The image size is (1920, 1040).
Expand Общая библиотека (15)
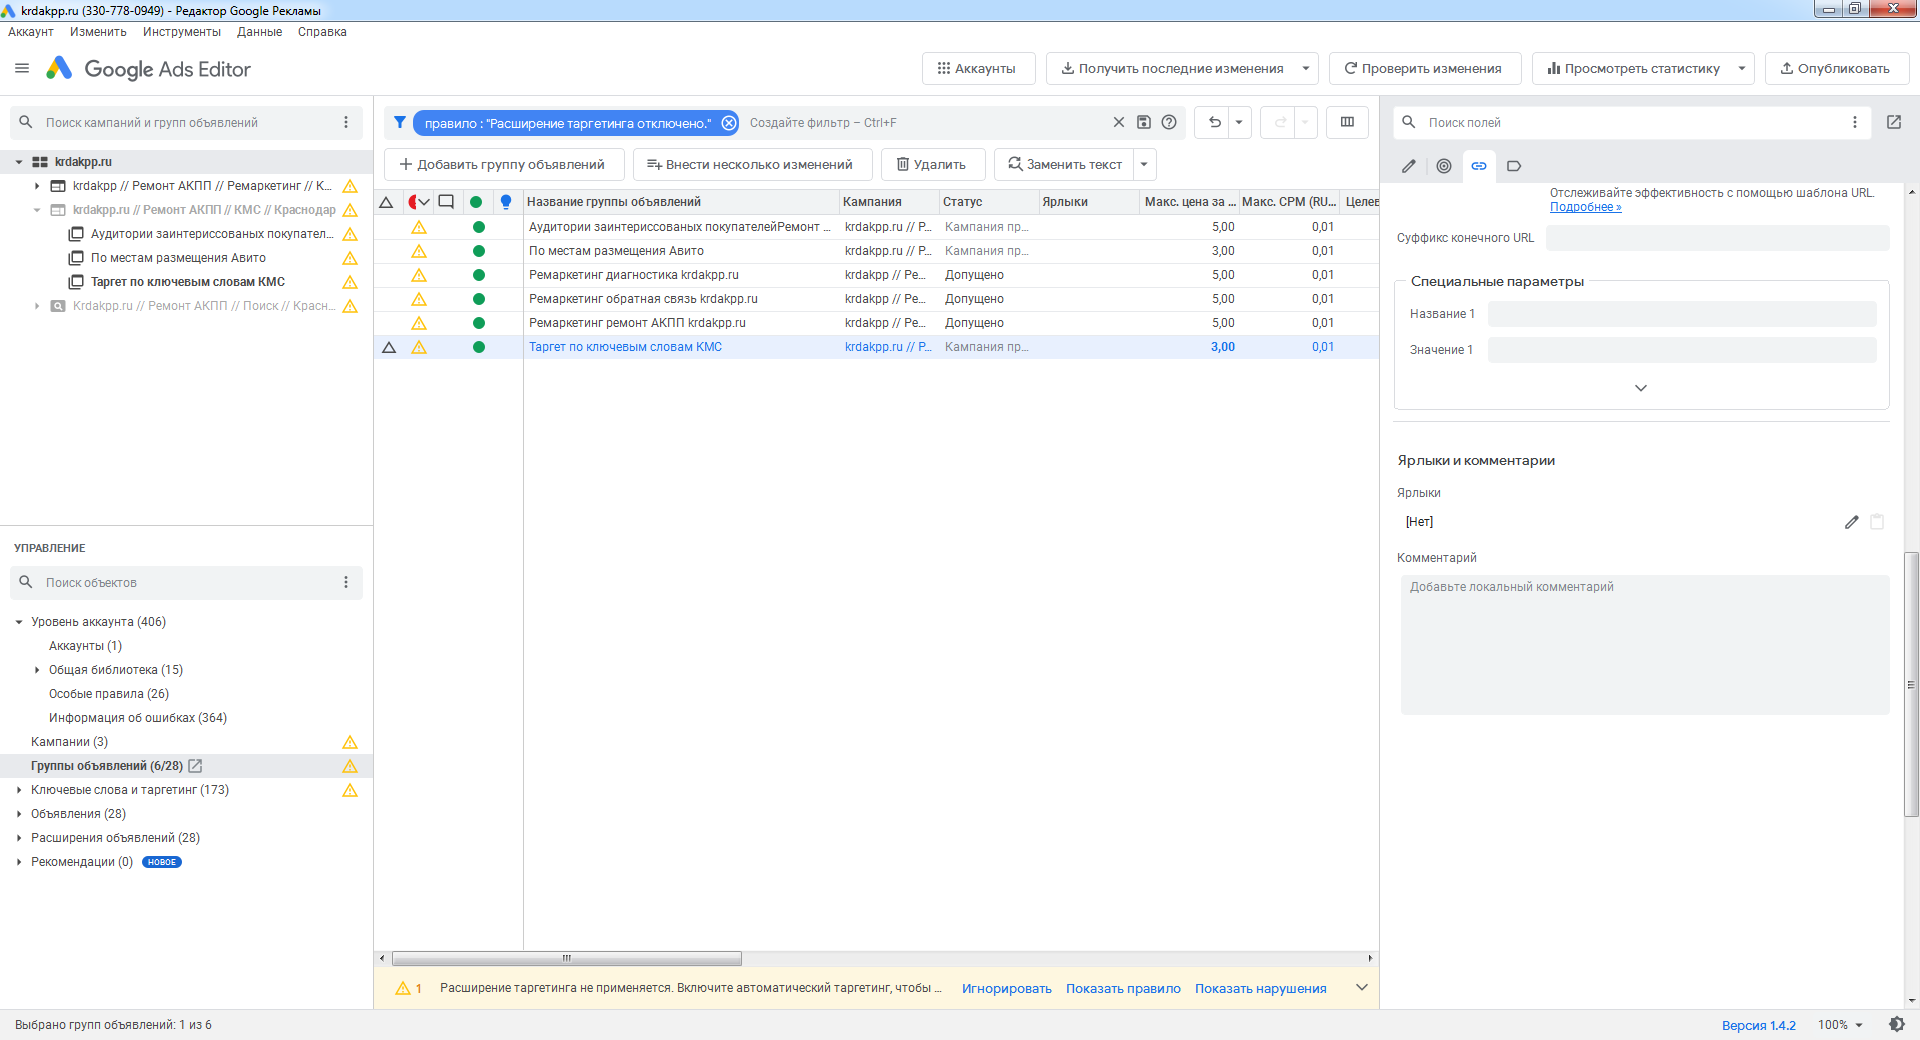[x=37, y=670]
